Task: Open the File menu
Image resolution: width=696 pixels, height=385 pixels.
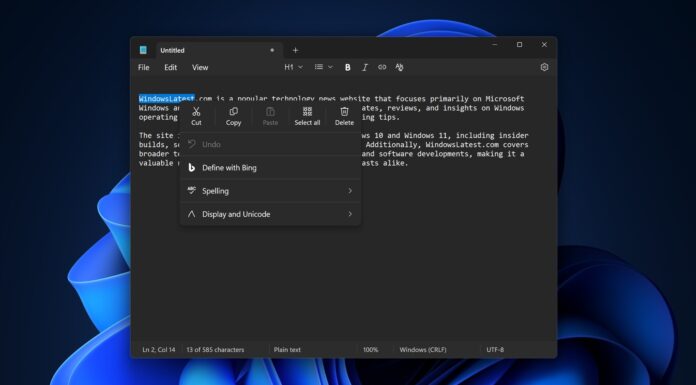Action: 143,67
